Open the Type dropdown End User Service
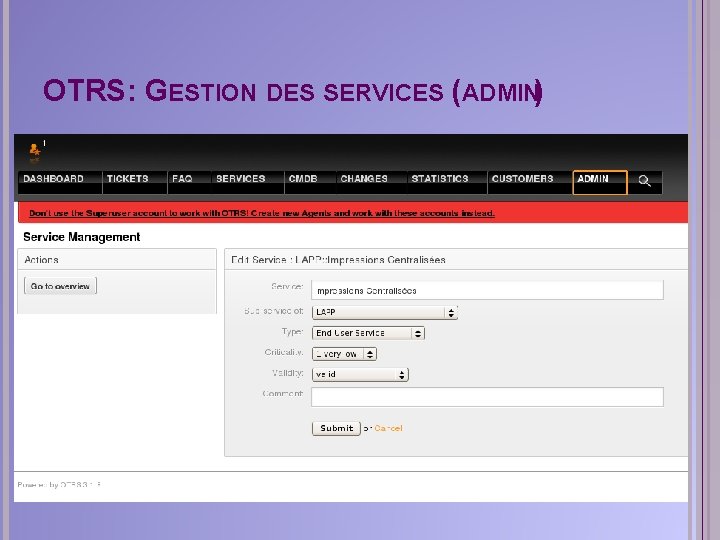The width and height of the screenshot is (720, 540). (368, 333)
